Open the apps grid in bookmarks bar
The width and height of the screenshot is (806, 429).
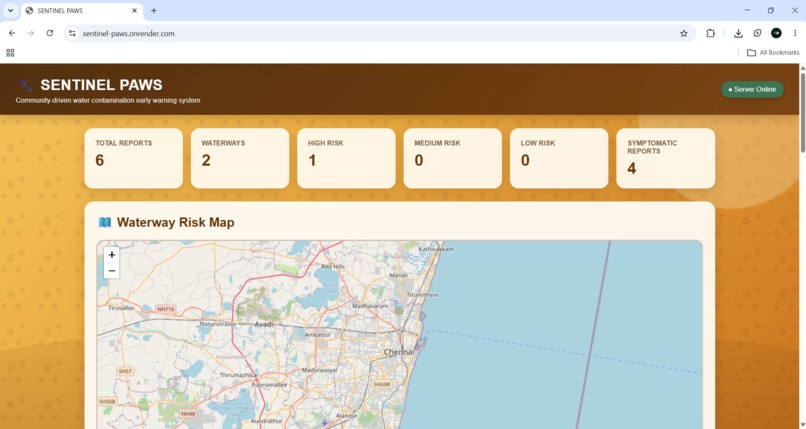[x=10, y=52]
